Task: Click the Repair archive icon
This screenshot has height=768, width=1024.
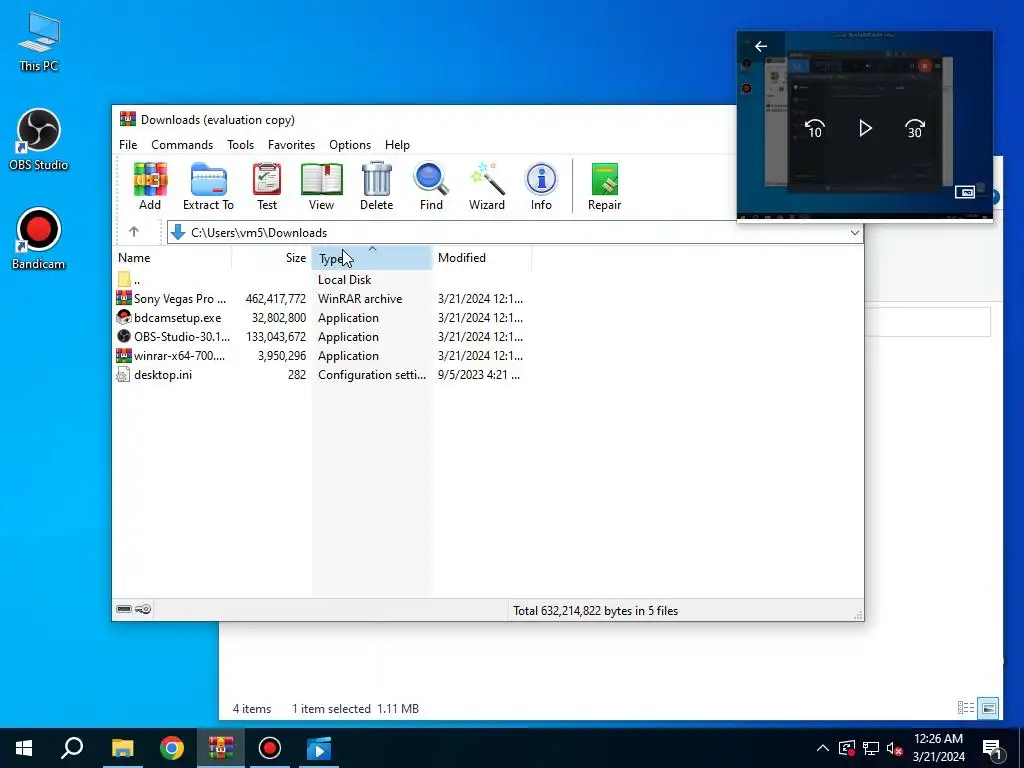Action: click(x=605, y=186)
